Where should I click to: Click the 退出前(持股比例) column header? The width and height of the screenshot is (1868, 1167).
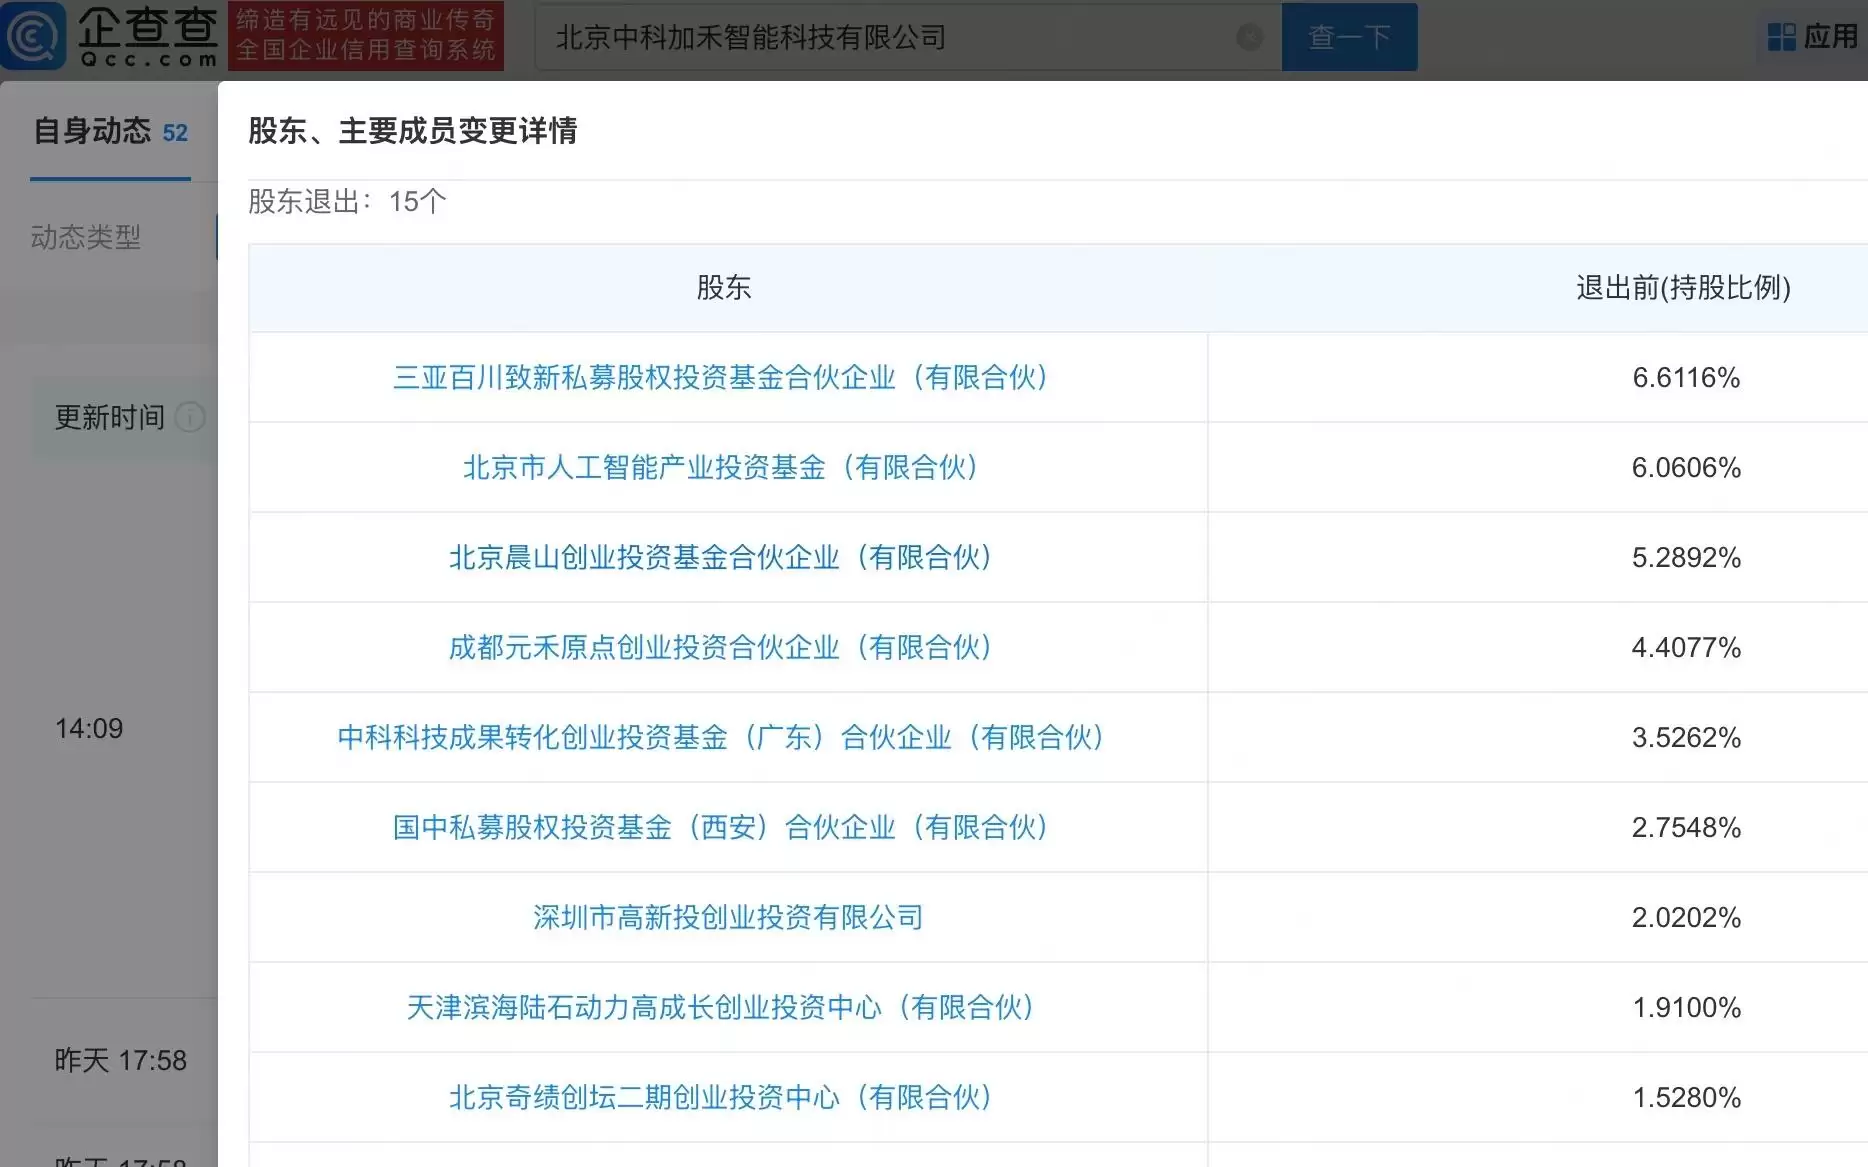coord(1684,288)
